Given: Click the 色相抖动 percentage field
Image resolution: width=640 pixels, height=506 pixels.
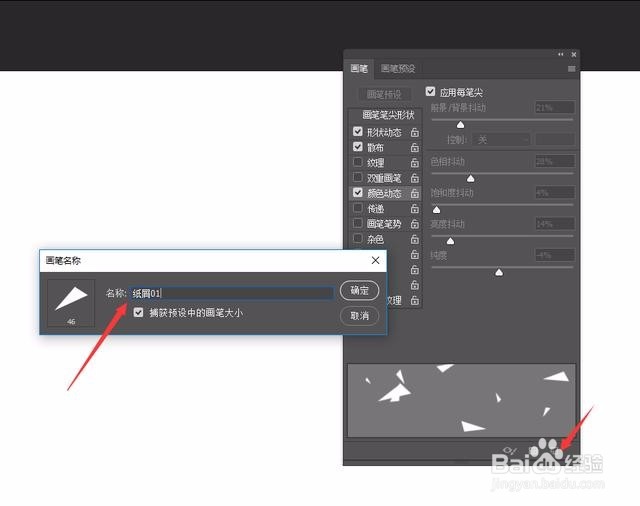Looking at the screenshot, I should pos(555,162).
